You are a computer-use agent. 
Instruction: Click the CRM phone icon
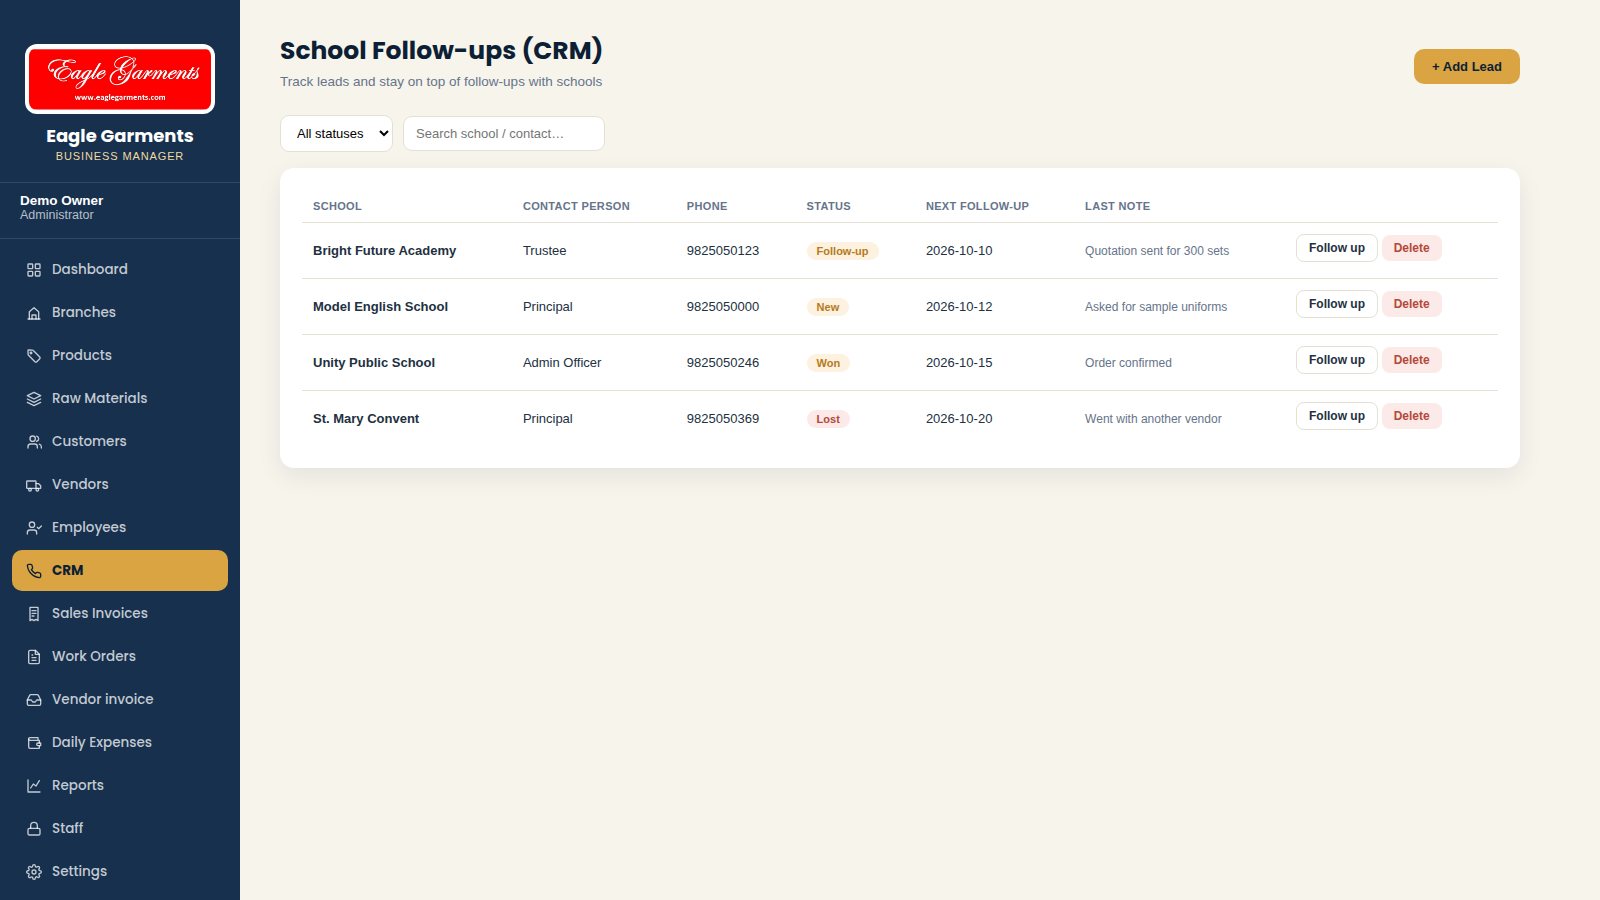[x=34, y=571]
